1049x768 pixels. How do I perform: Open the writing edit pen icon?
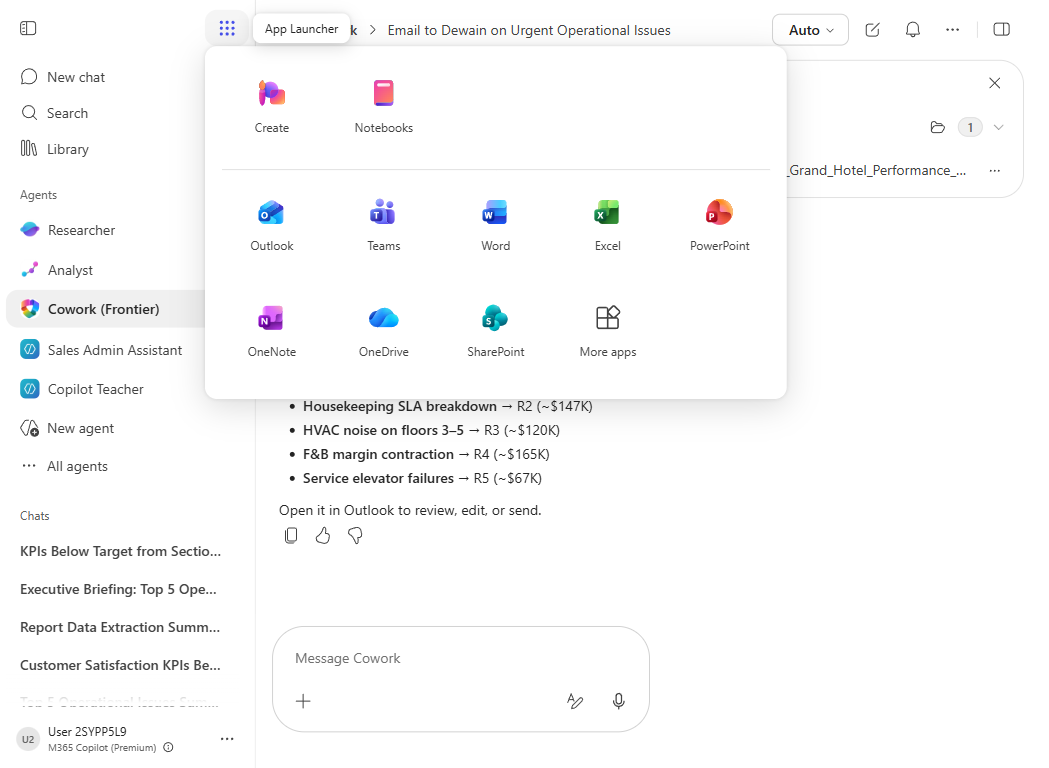tap(575, 701)
